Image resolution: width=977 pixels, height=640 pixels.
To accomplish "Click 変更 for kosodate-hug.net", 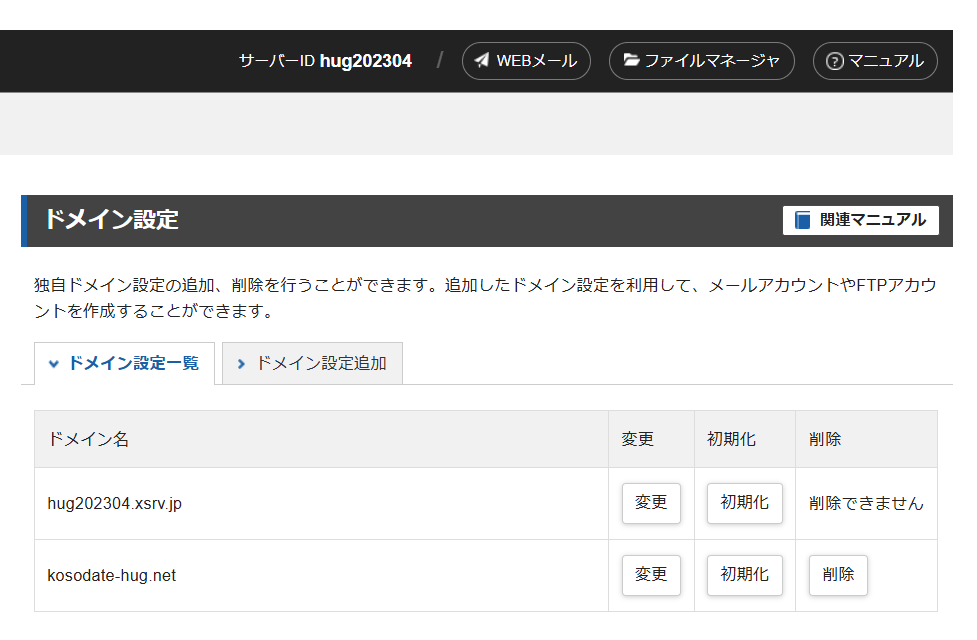I will click(651, 575).
